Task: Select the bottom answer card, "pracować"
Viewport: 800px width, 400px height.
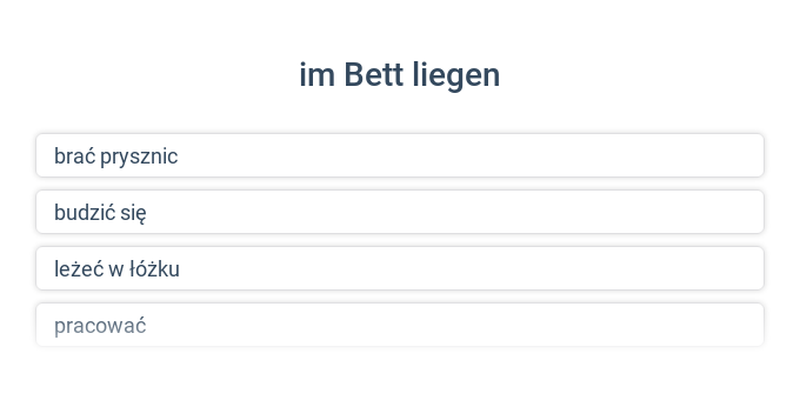Action: (x=400, y=325)
